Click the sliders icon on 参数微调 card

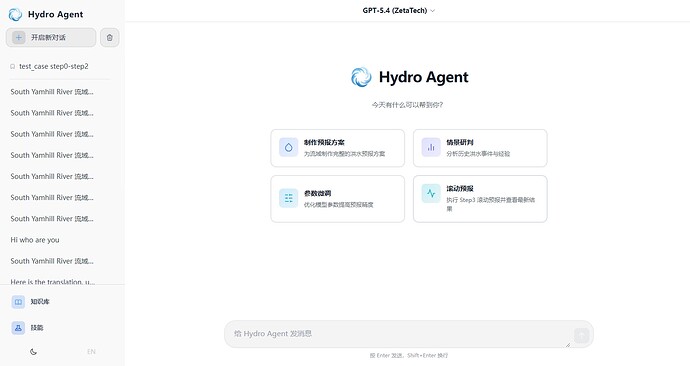pyautogui.click(x=289, y=198)
